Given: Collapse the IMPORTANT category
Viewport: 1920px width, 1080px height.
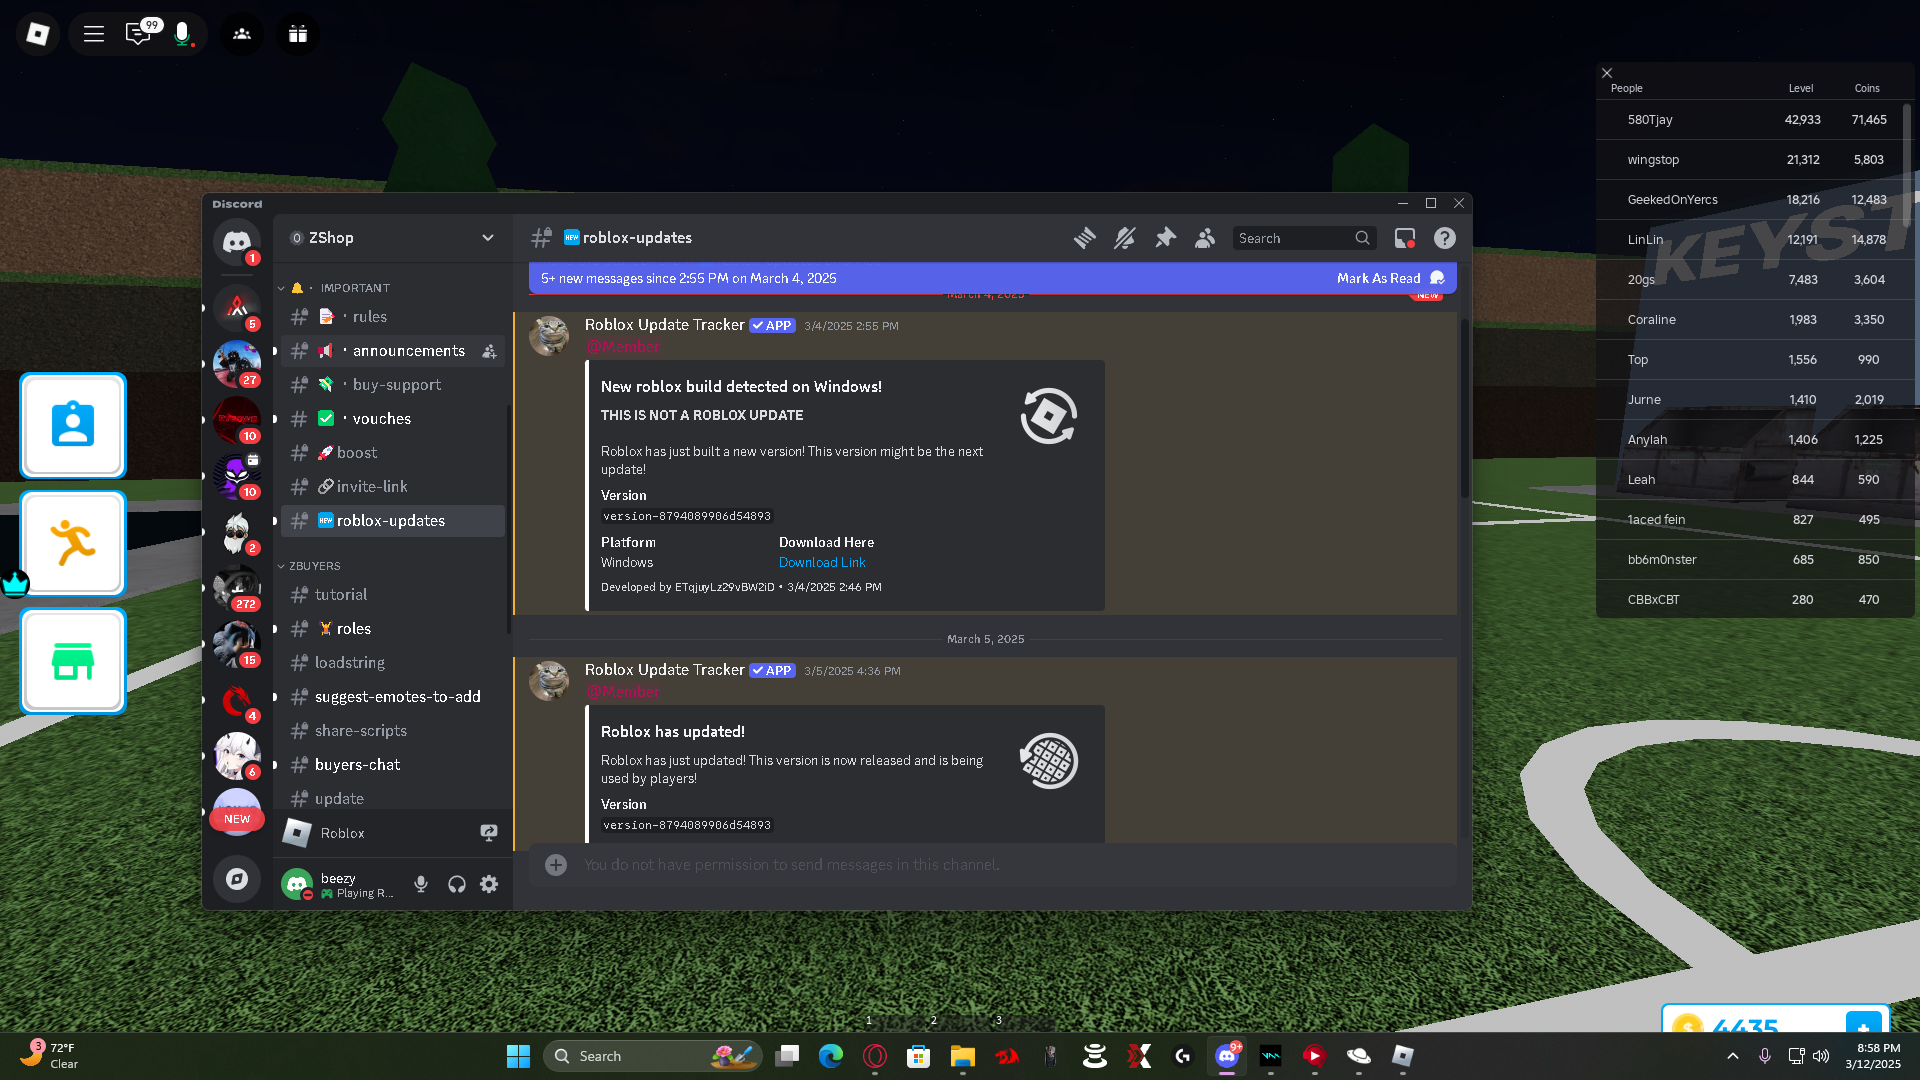Looking at the screenshot, I should [336, 288].
